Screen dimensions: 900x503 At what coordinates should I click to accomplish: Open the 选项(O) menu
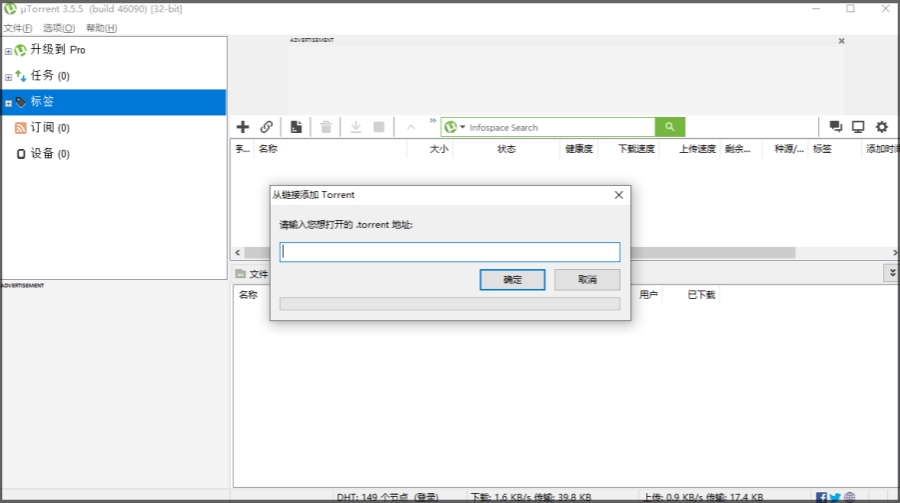(x=59, y=28)
